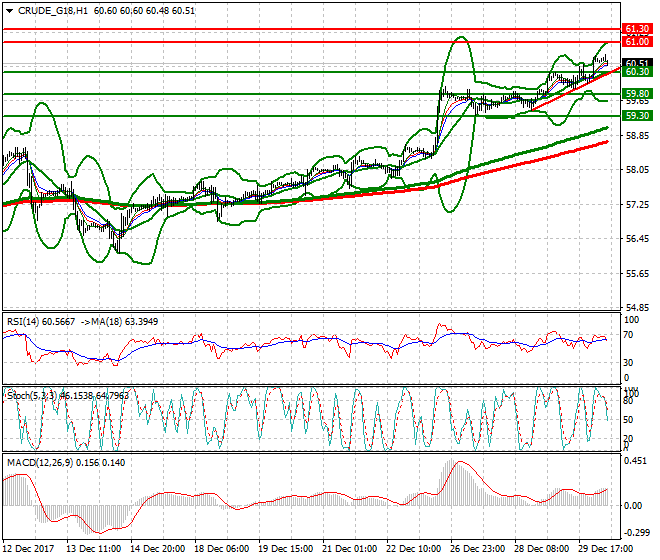660x560 pixels.
Task: Open the chart dropdown triangle beside CRUDE_G18,H1
Action: pyautogui.click(x=9, y=11)
